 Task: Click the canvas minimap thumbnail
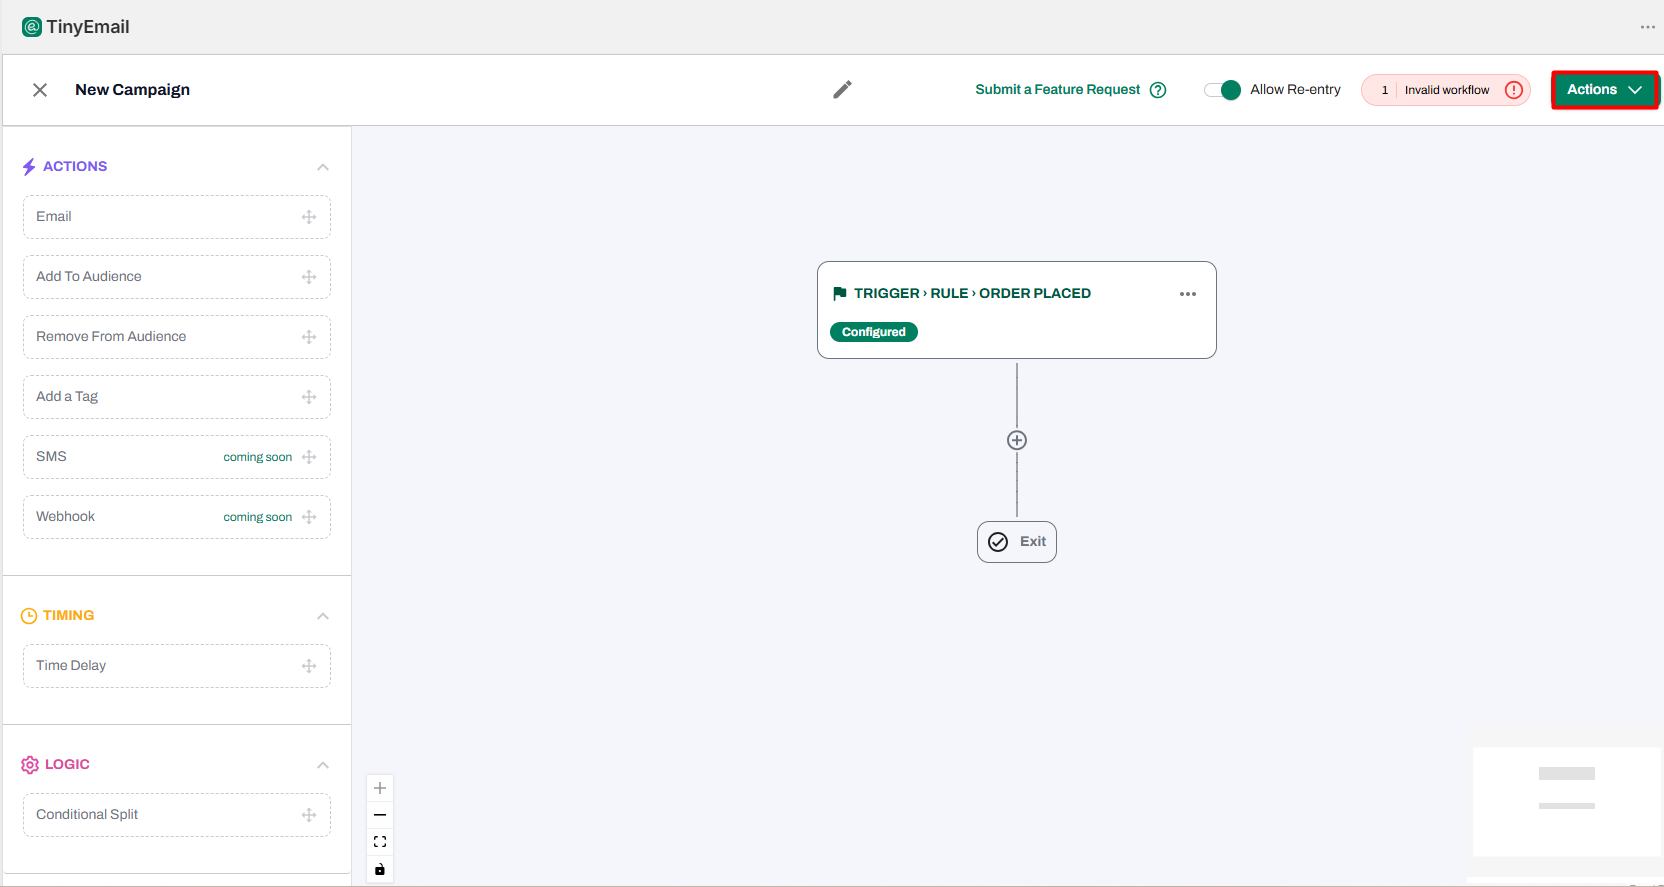(x=1567, y=802)
